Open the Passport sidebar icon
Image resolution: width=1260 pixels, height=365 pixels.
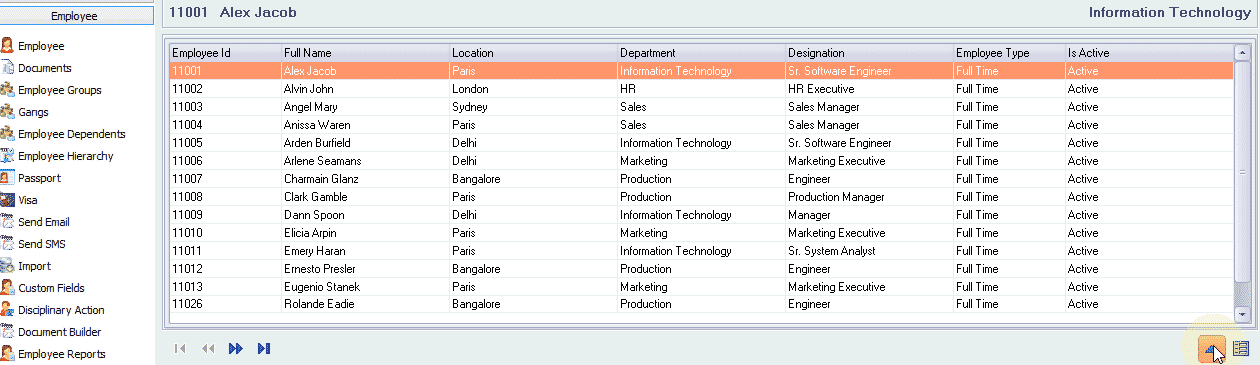pos(8,178)
